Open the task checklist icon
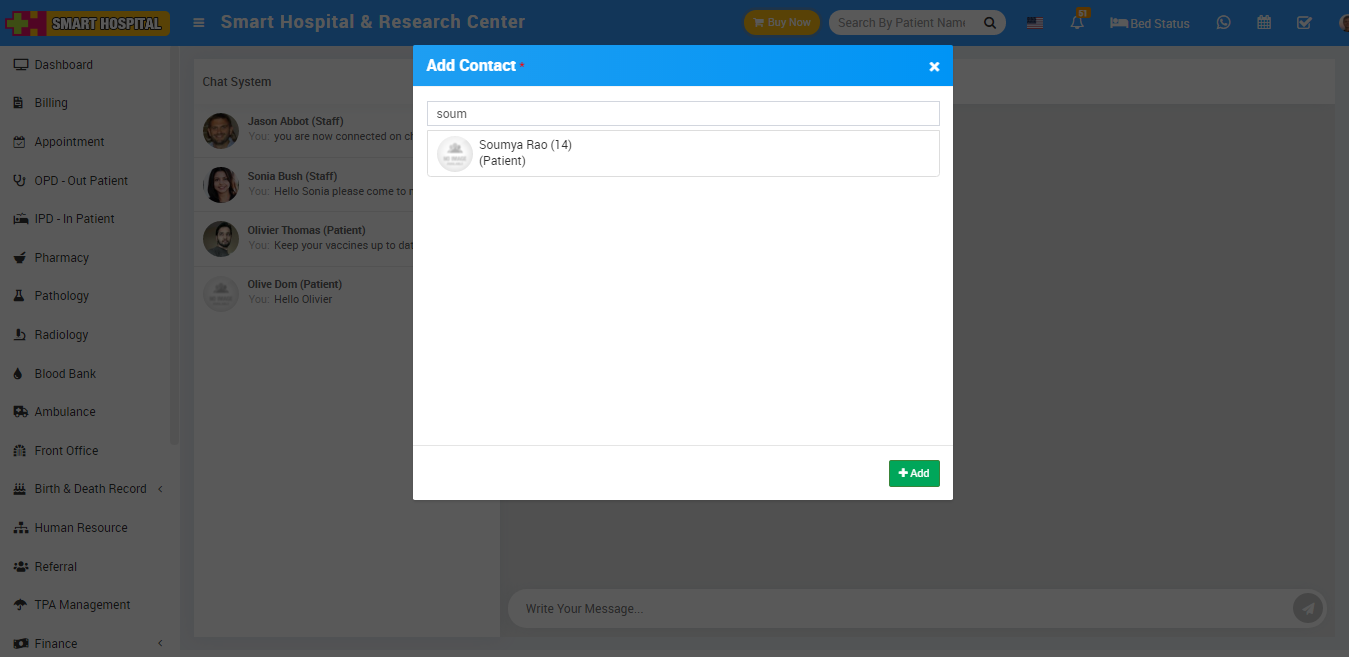Viewport: 1349px width, 657px height. (1304, 22)
